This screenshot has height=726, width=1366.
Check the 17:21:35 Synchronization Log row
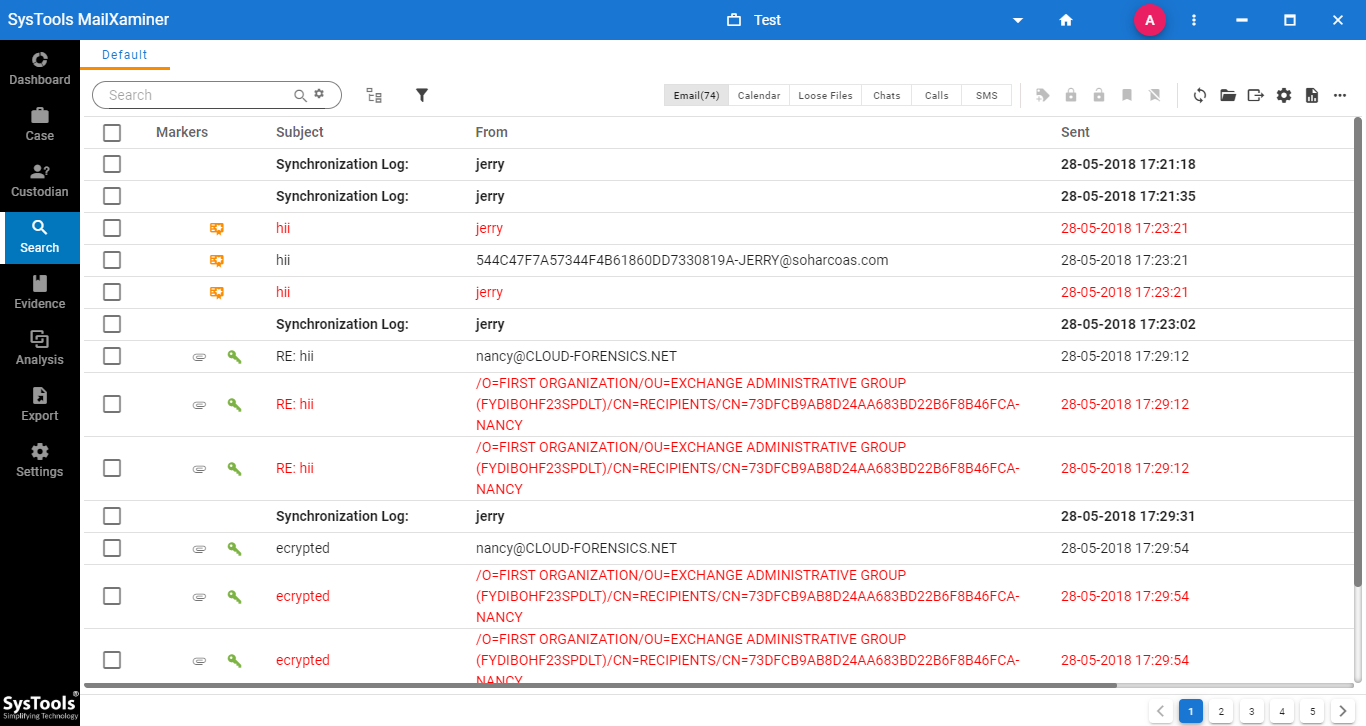coord(112,196)
